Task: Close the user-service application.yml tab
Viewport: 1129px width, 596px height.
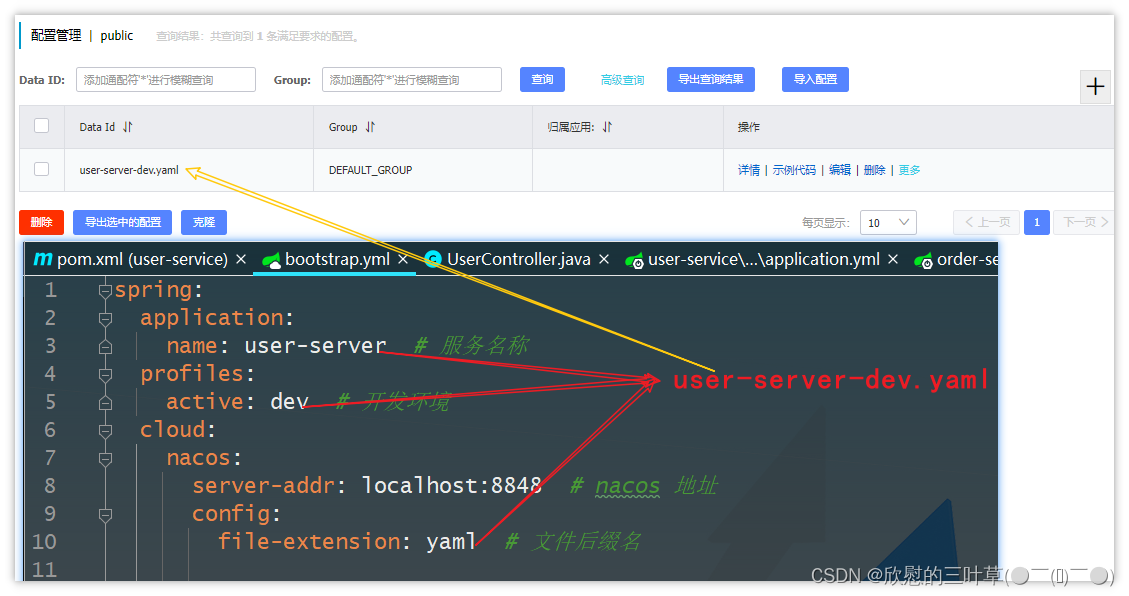Action: [893, 259]
